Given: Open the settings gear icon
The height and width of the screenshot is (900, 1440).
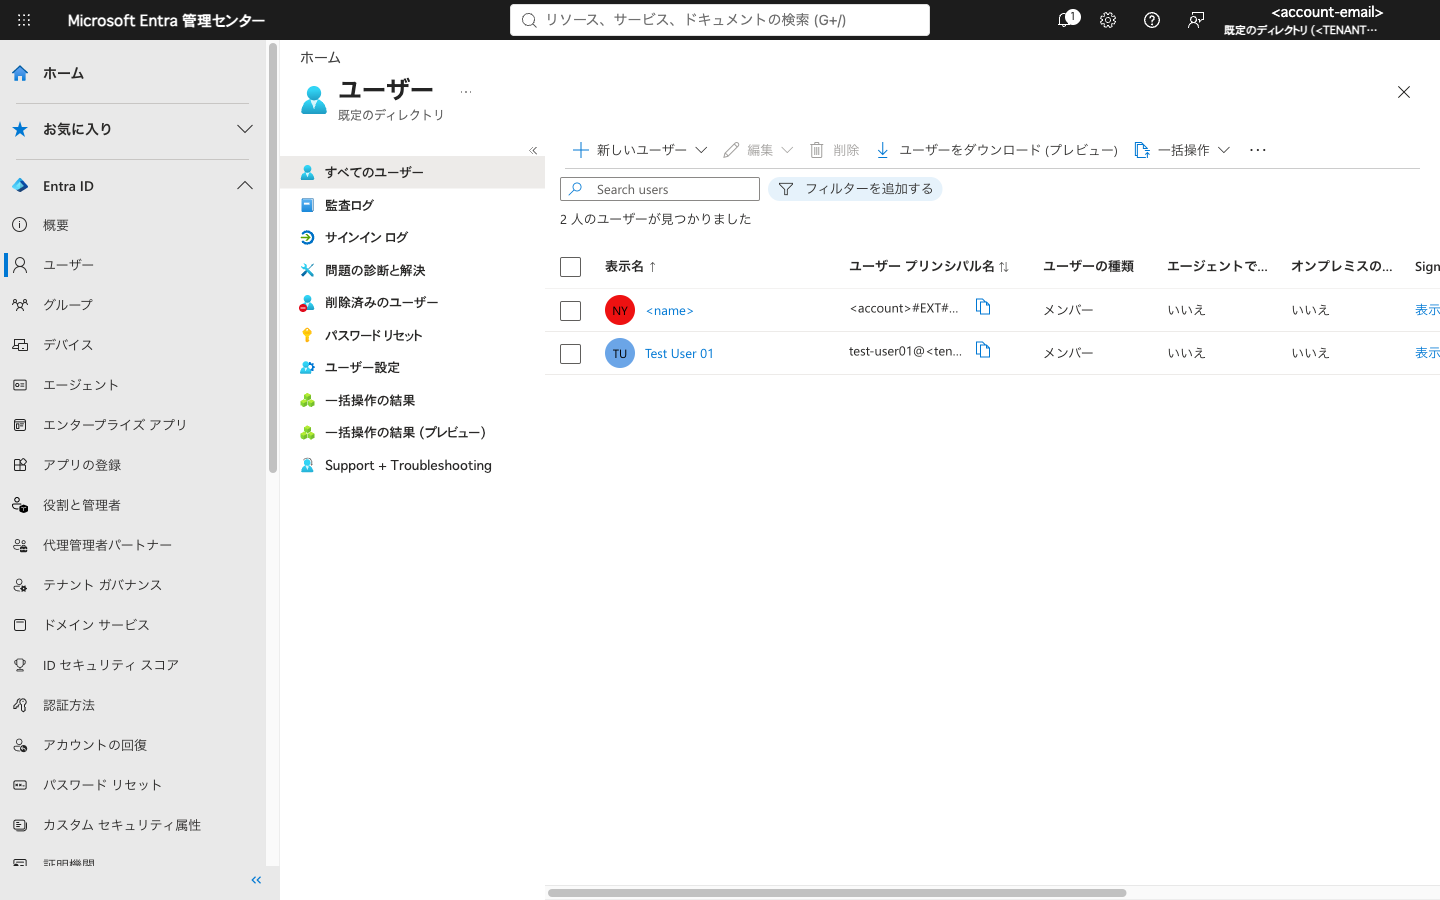Looking at the screenshot, I should 1108,20.
